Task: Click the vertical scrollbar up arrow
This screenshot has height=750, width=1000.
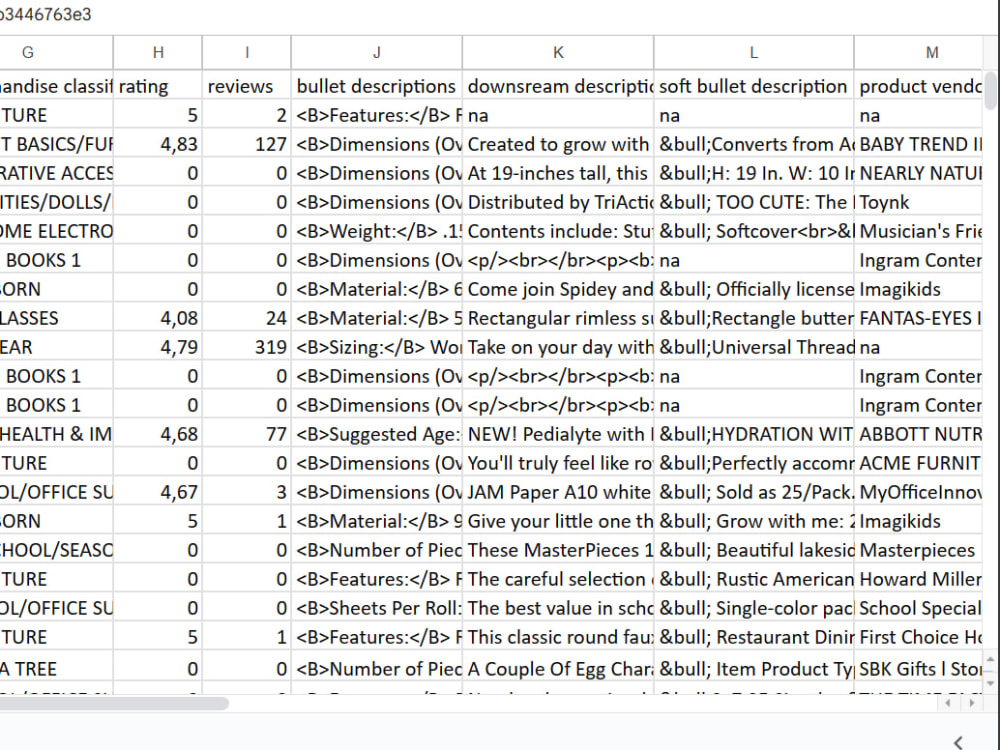Action: pyautogui.click(x=990, y=659)
